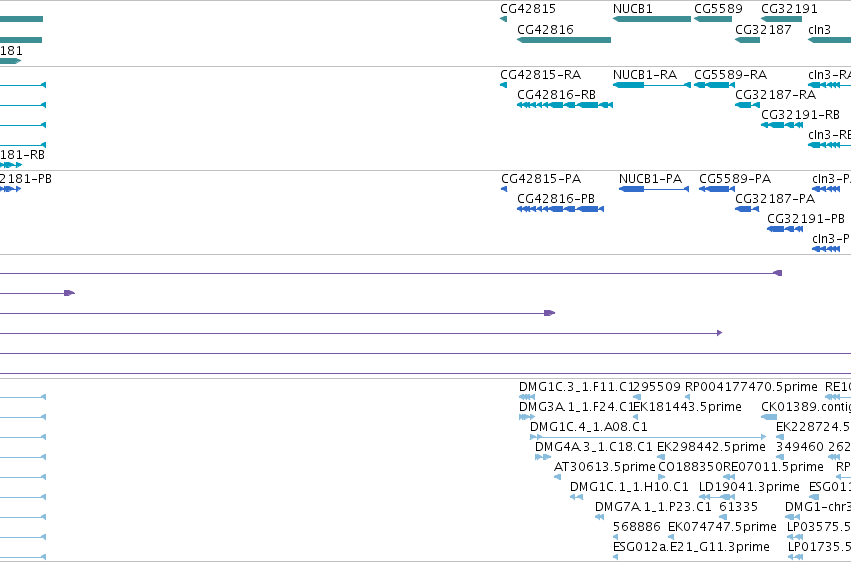Click the CG32191-PB coding glyph

coord(785,229)
